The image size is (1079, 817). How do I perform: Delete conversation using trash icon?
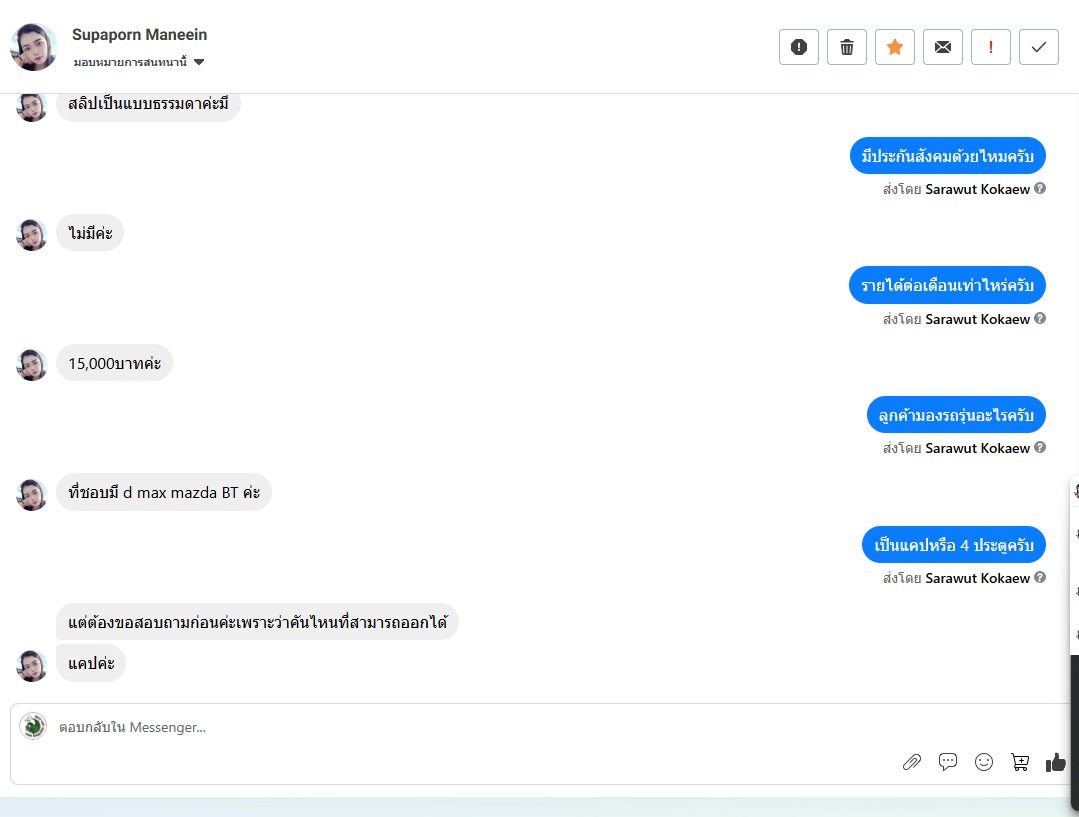coord(846,47)
